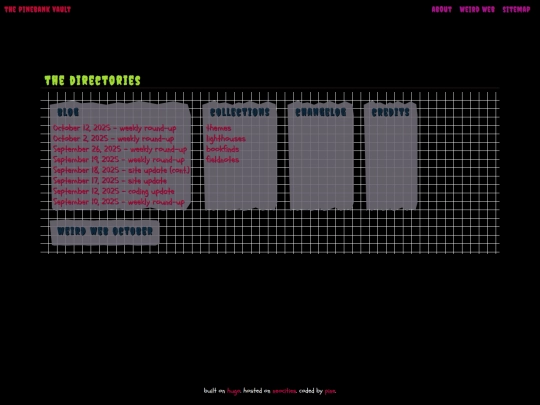Open September 19, 2025 weekly round-up
This screenshot has height=405, width=540.
118,160
